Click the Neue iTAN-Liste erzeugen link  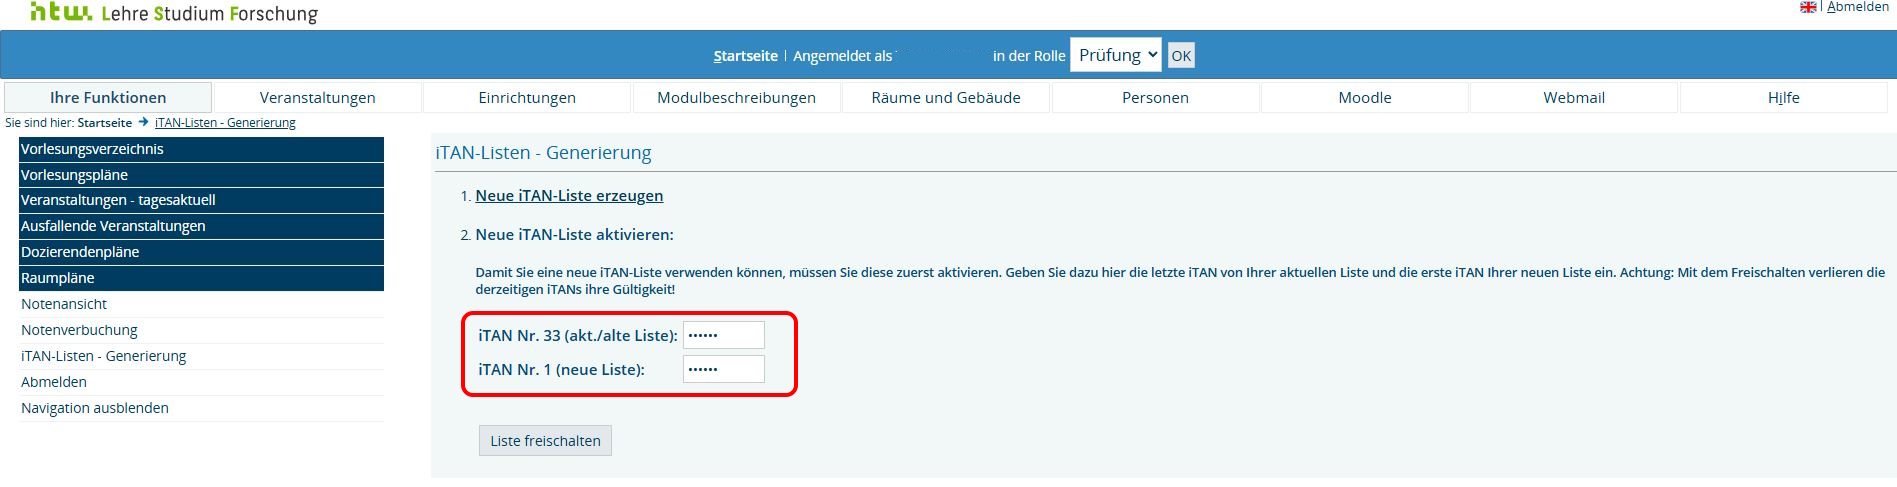click(x=569, y=196)
